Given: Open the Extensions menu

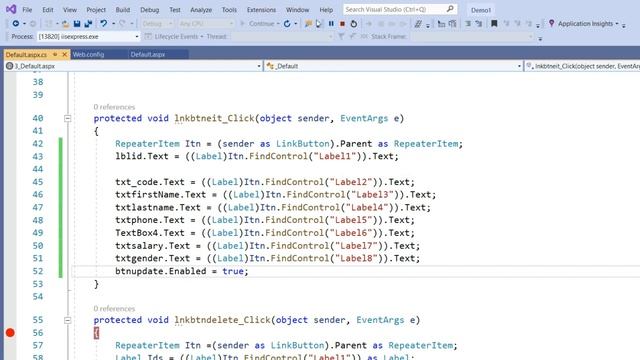Looking at the screenshot, I should [261, 9].
